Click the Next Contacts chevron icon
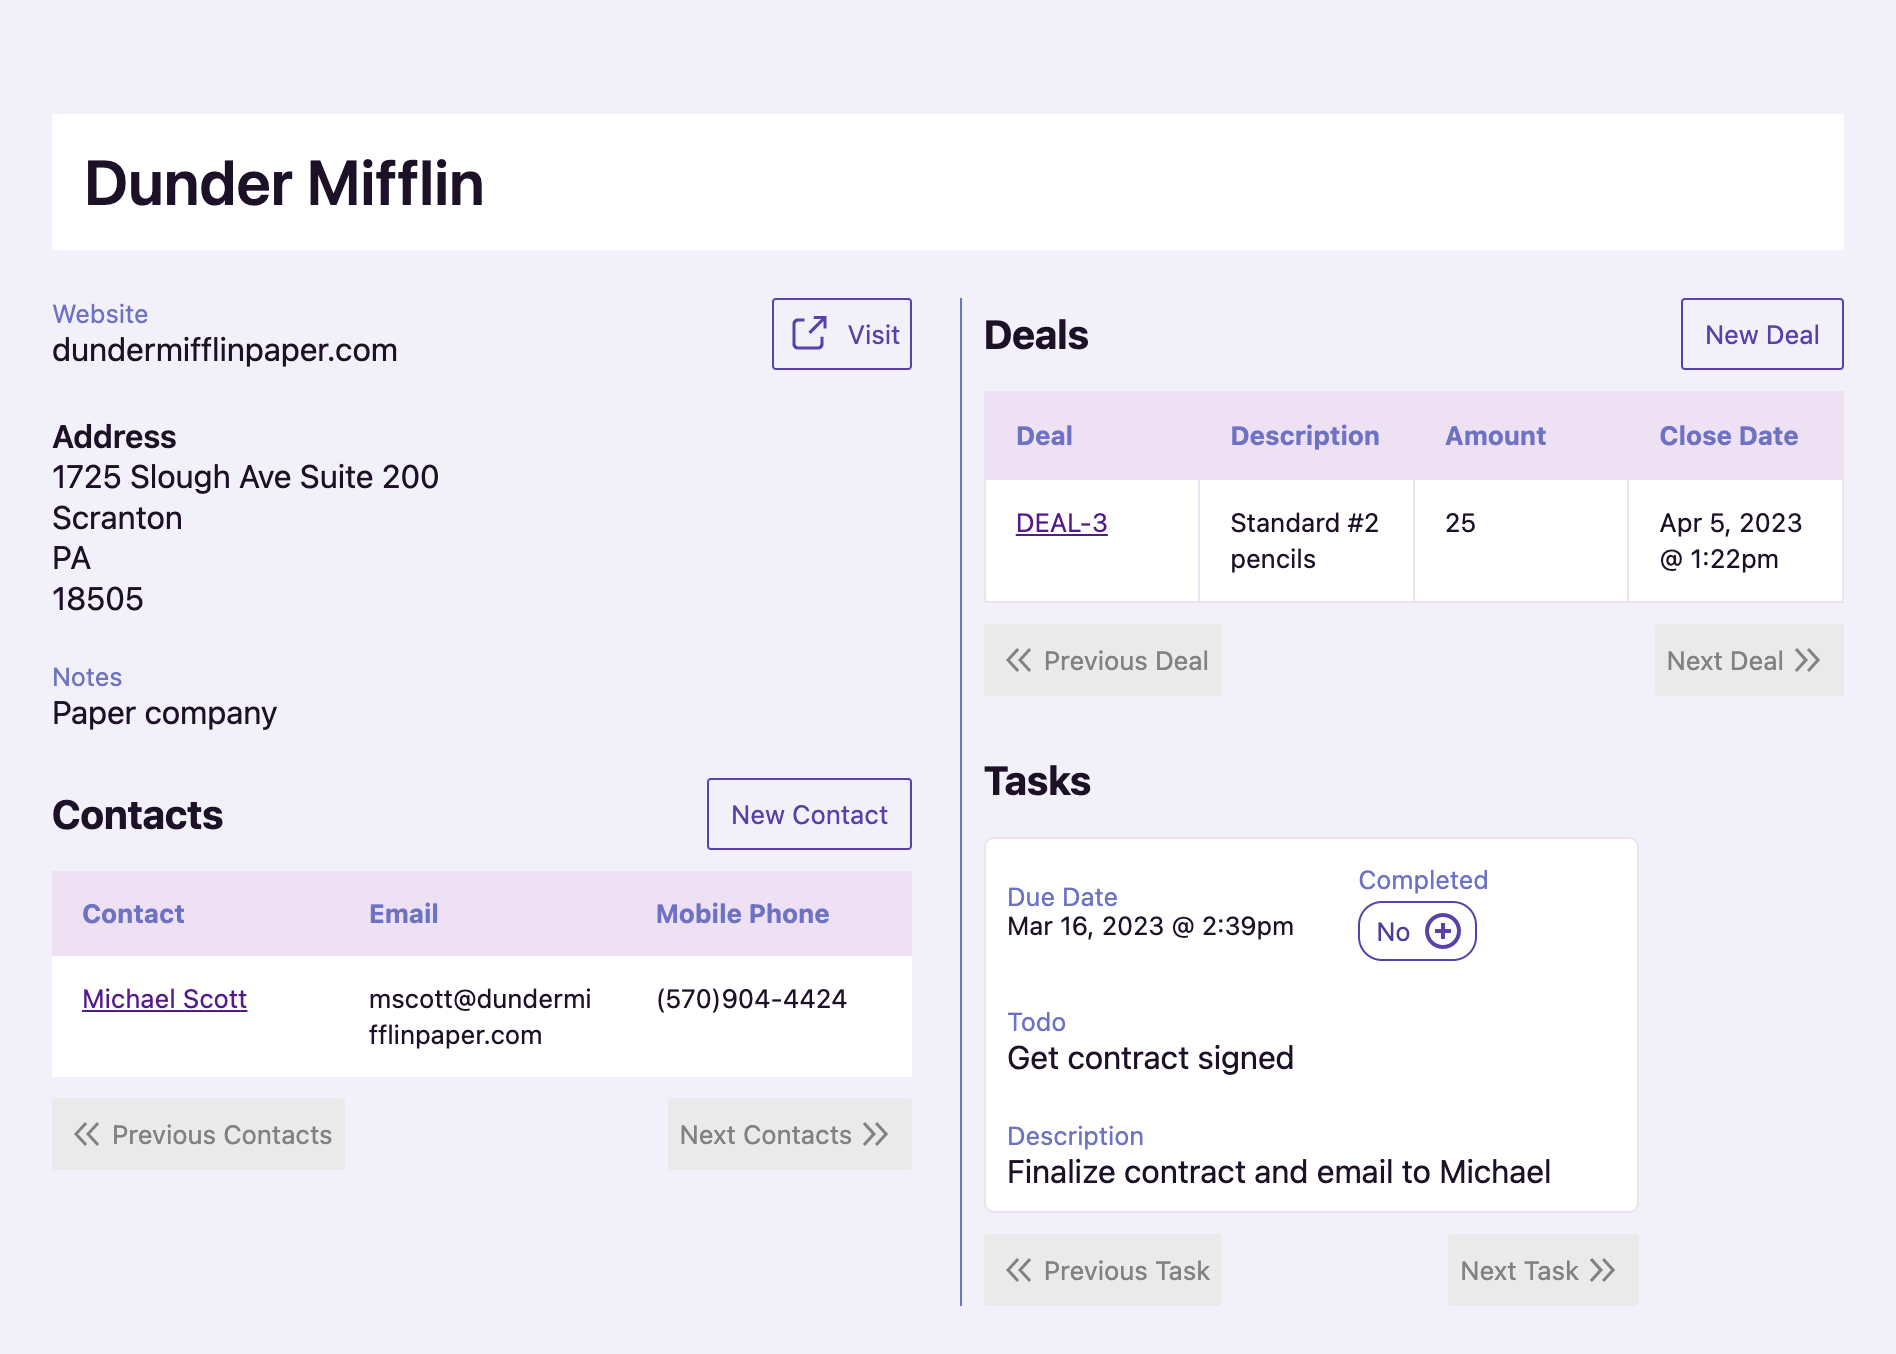The image size is (1896, 1354). click(876, 1134)
